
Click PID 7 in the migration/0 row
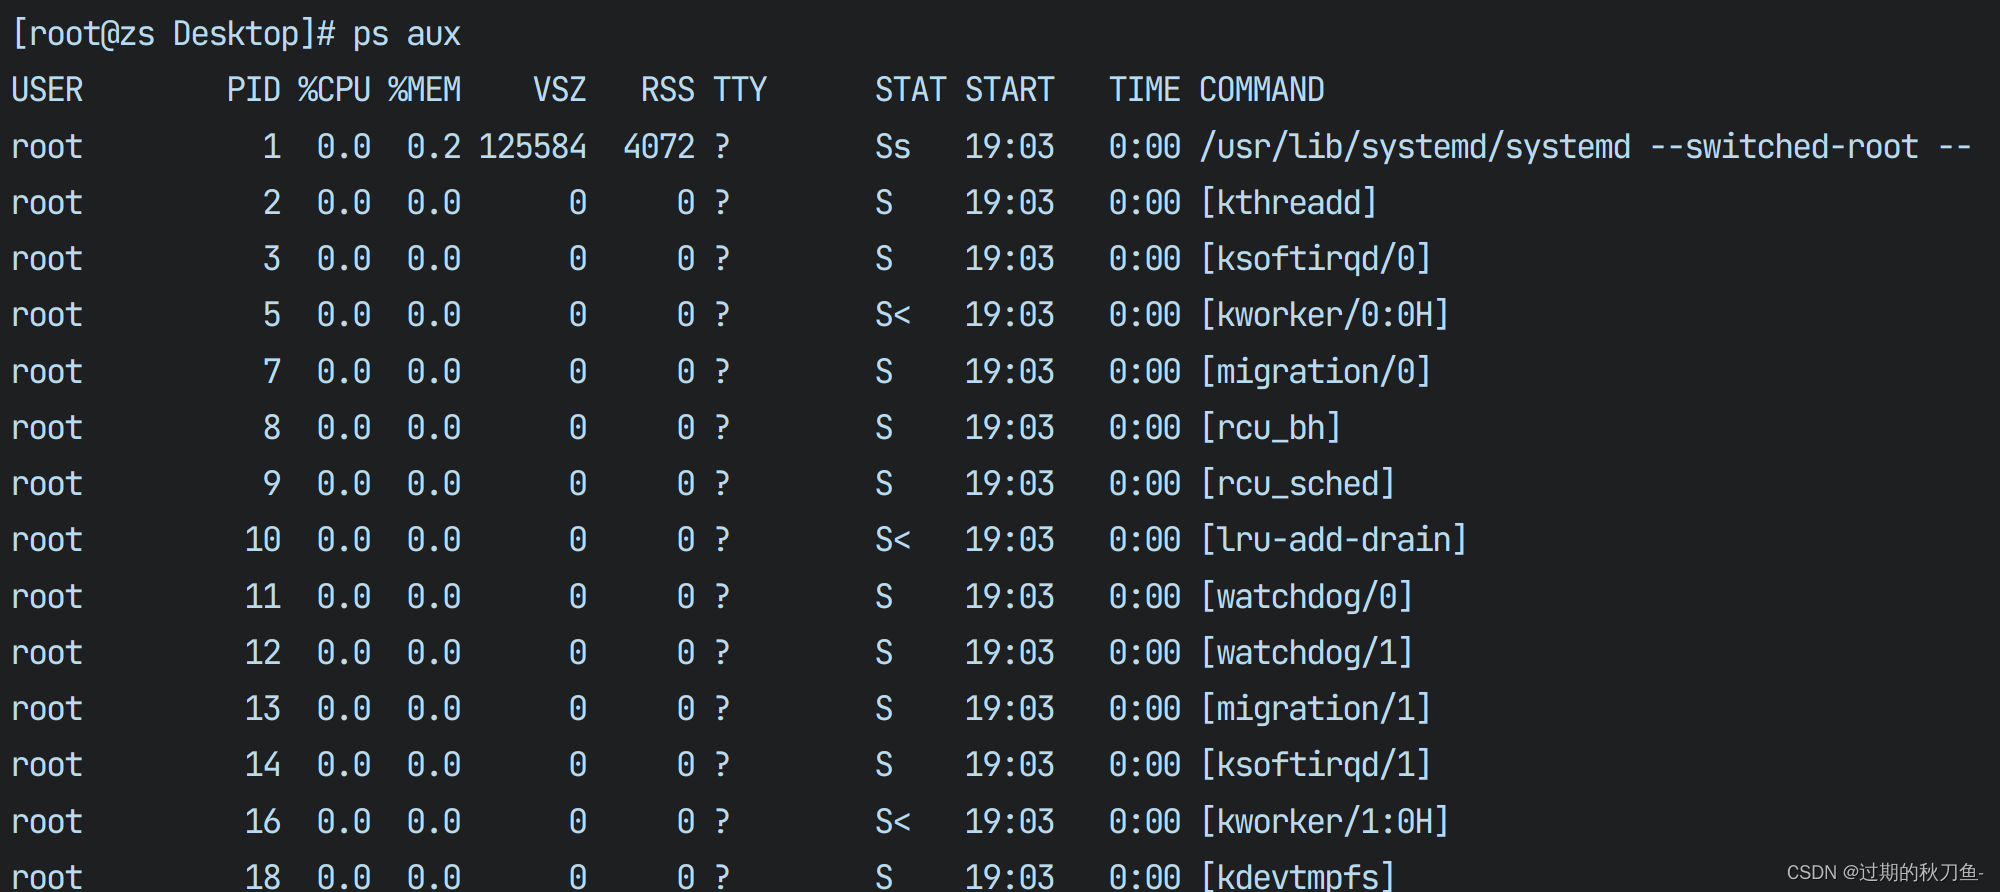(x=271, y=372)
